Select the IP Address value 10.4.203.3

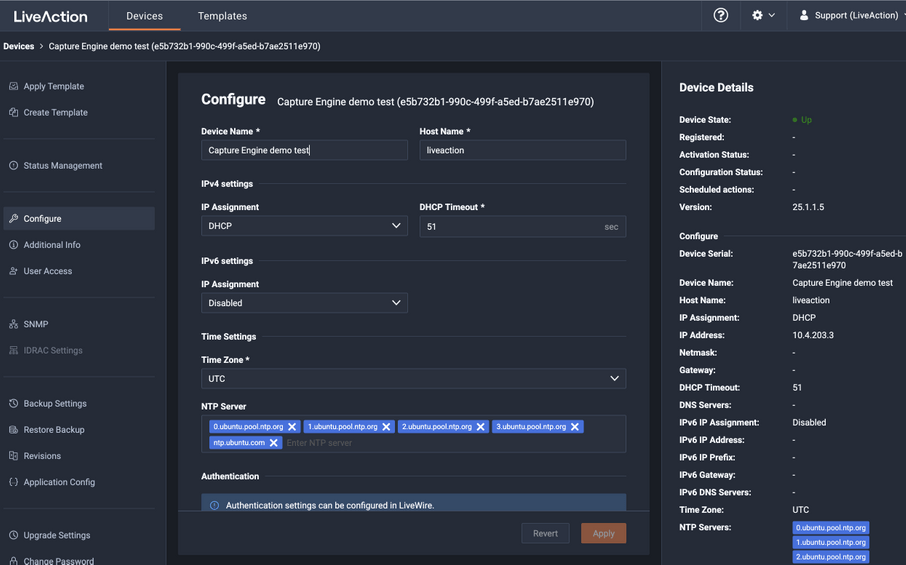[813, 335]
